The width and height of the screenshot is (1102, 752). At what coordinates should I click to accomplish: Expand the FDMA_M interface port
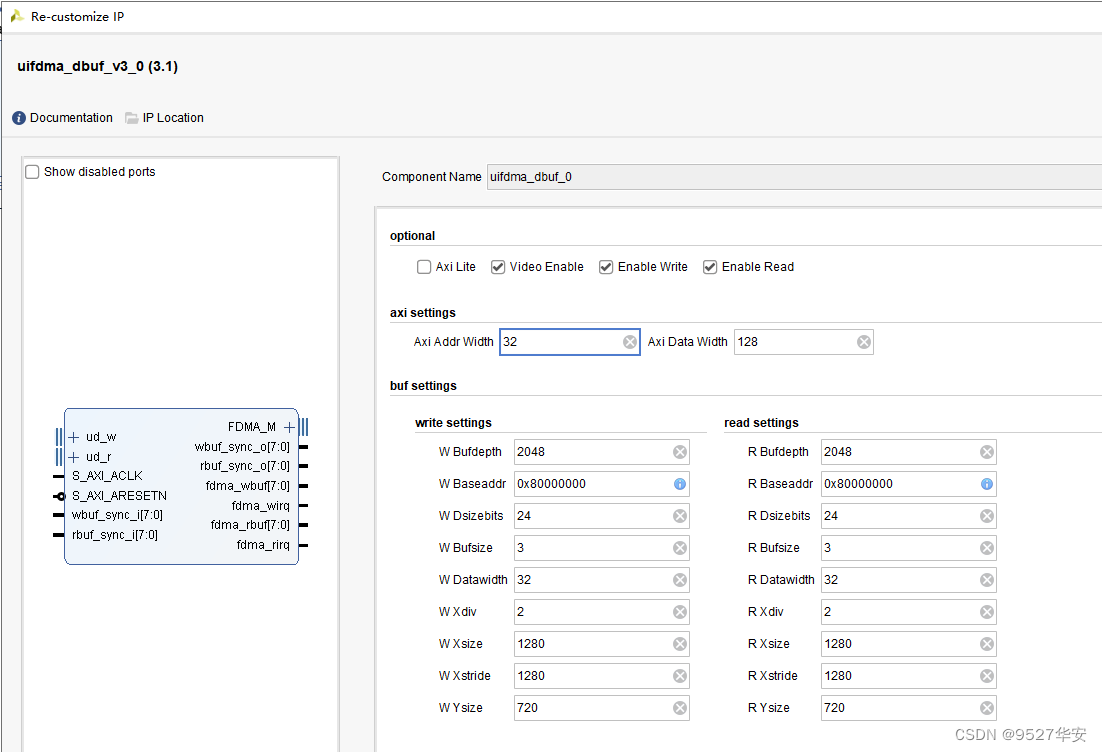(x=289, y=427)
